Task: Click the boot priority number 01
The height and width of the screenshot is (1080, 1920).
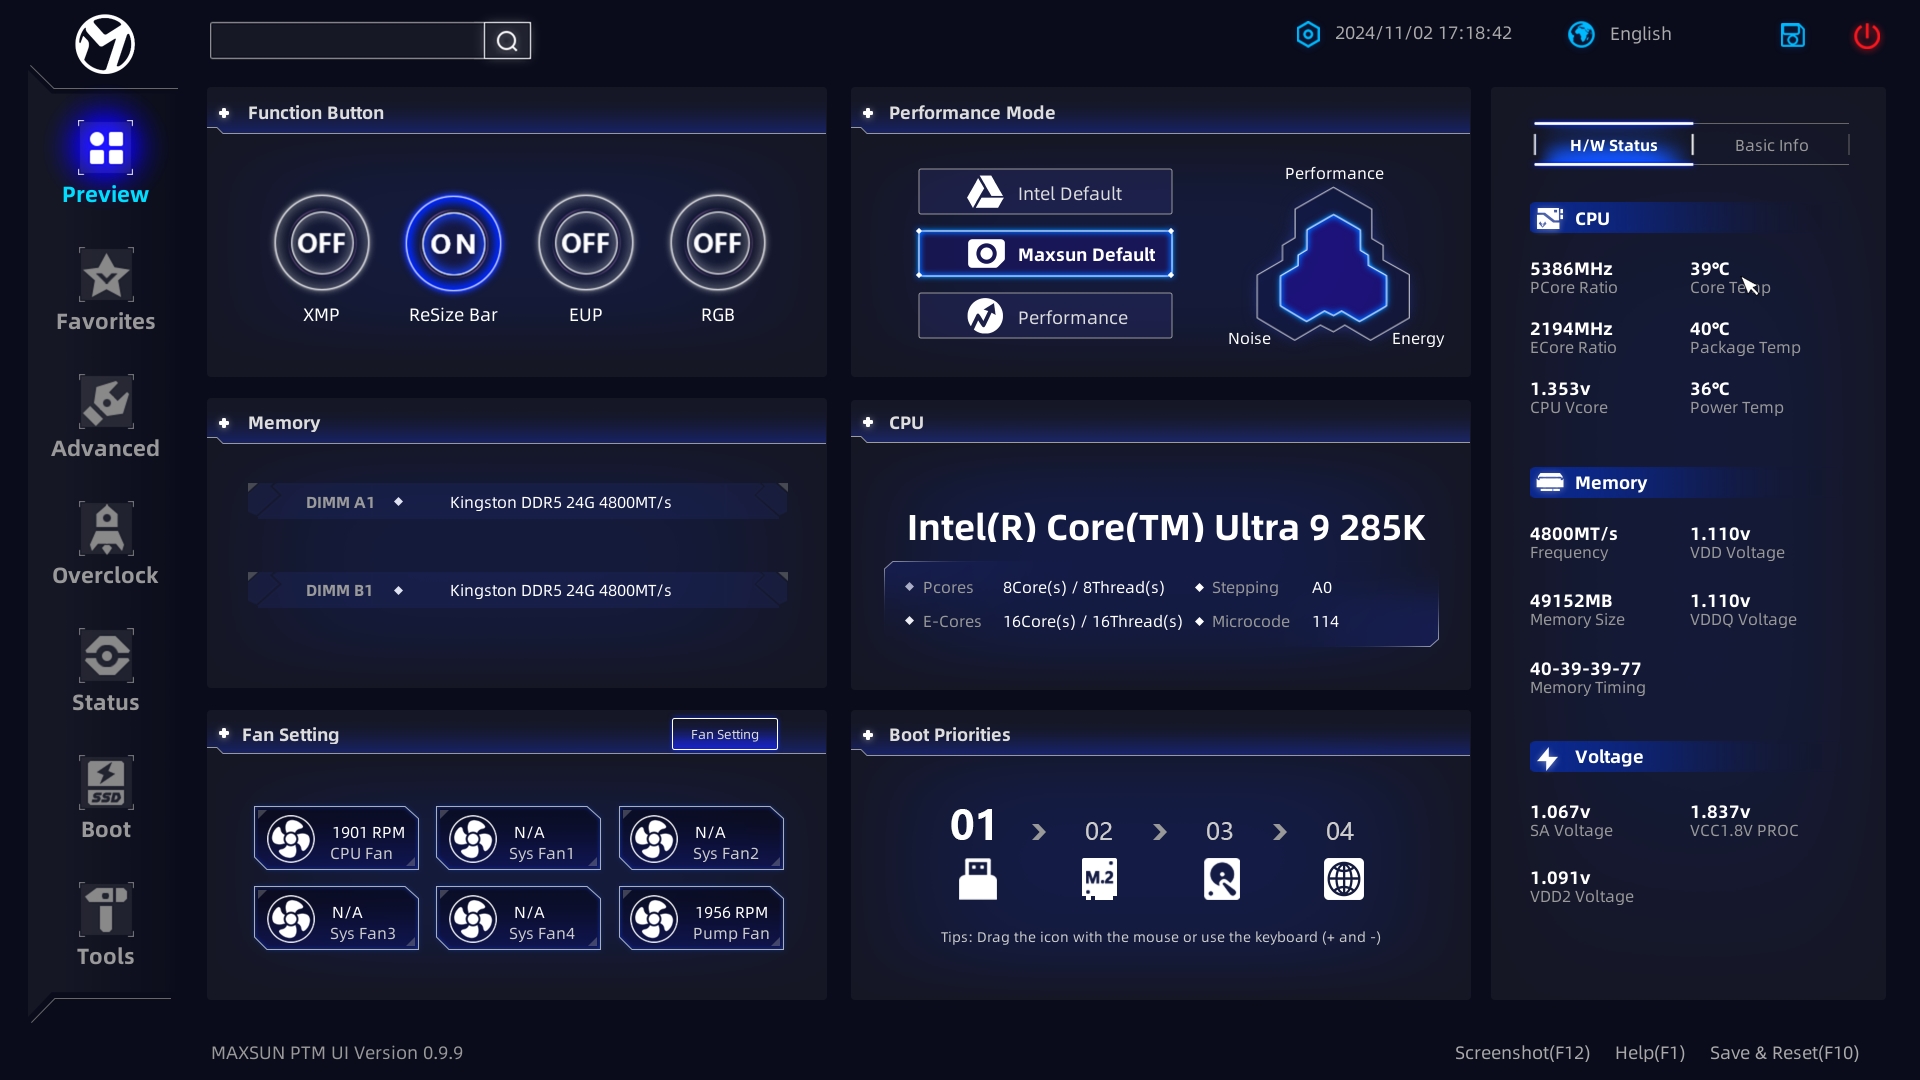Action: tap(973, 826)
